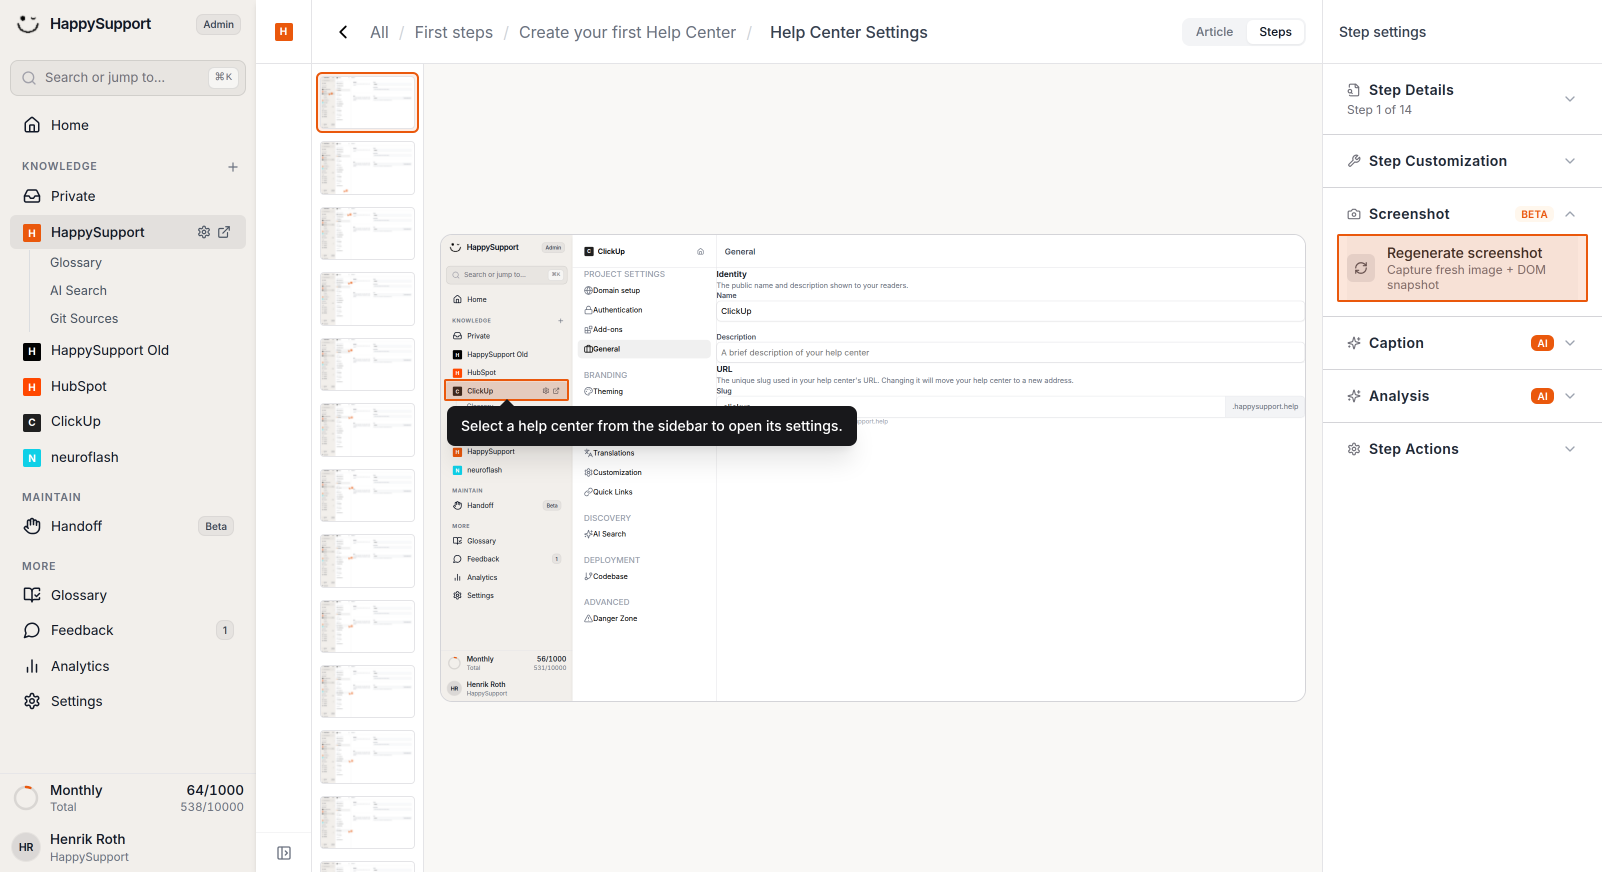Click the Settings gear icon in sidebar
The height and width of the screenshot is (872, 1602).
pyautogui.click(x=32, y=701)
